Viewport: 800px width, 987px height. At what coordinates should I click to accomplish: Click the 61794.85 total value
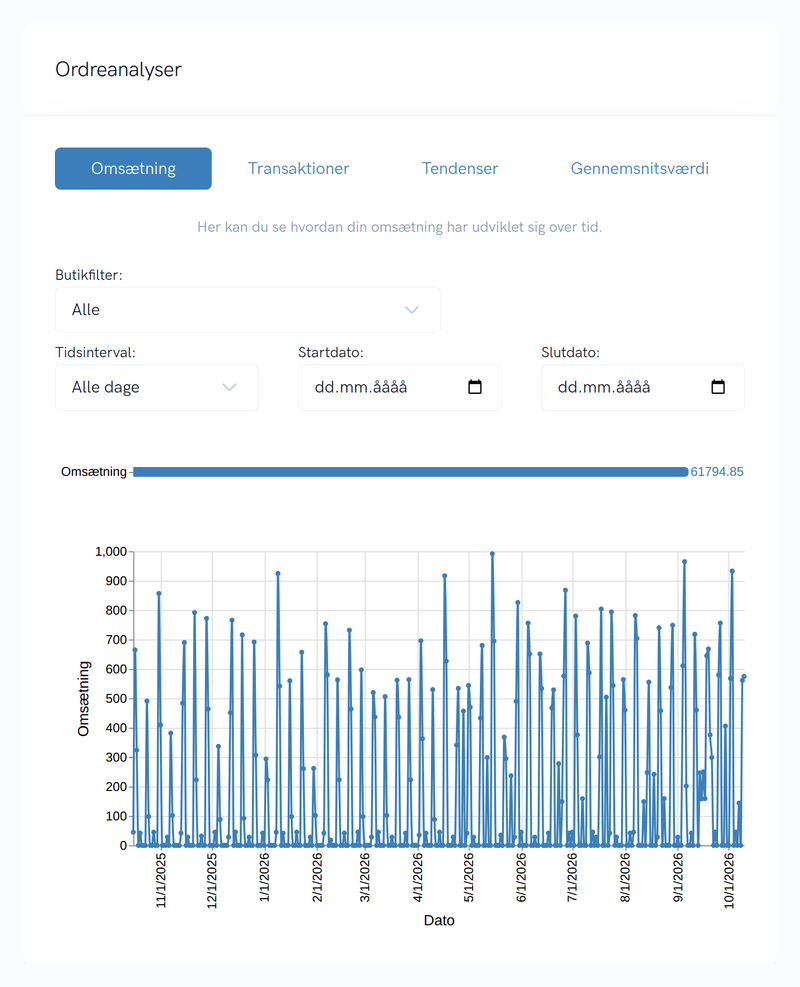tap(717, 472)
